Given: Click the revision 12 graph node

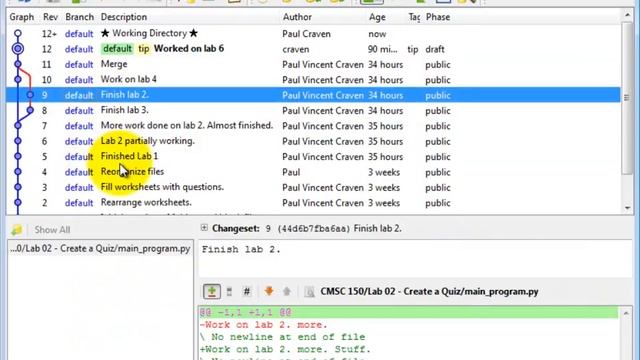Looking at the screenshot, I should click(18, 49).
